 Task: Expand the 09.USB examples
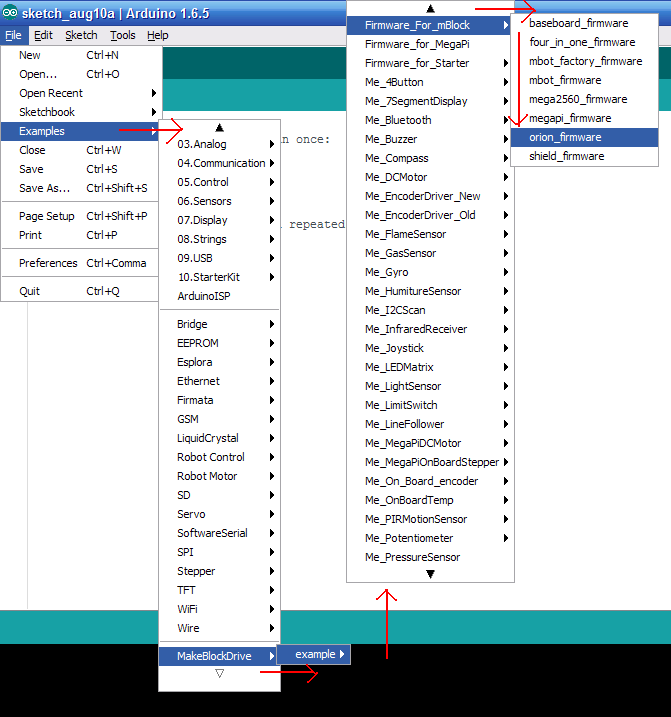pyautogui.click(x=220, y=258)
